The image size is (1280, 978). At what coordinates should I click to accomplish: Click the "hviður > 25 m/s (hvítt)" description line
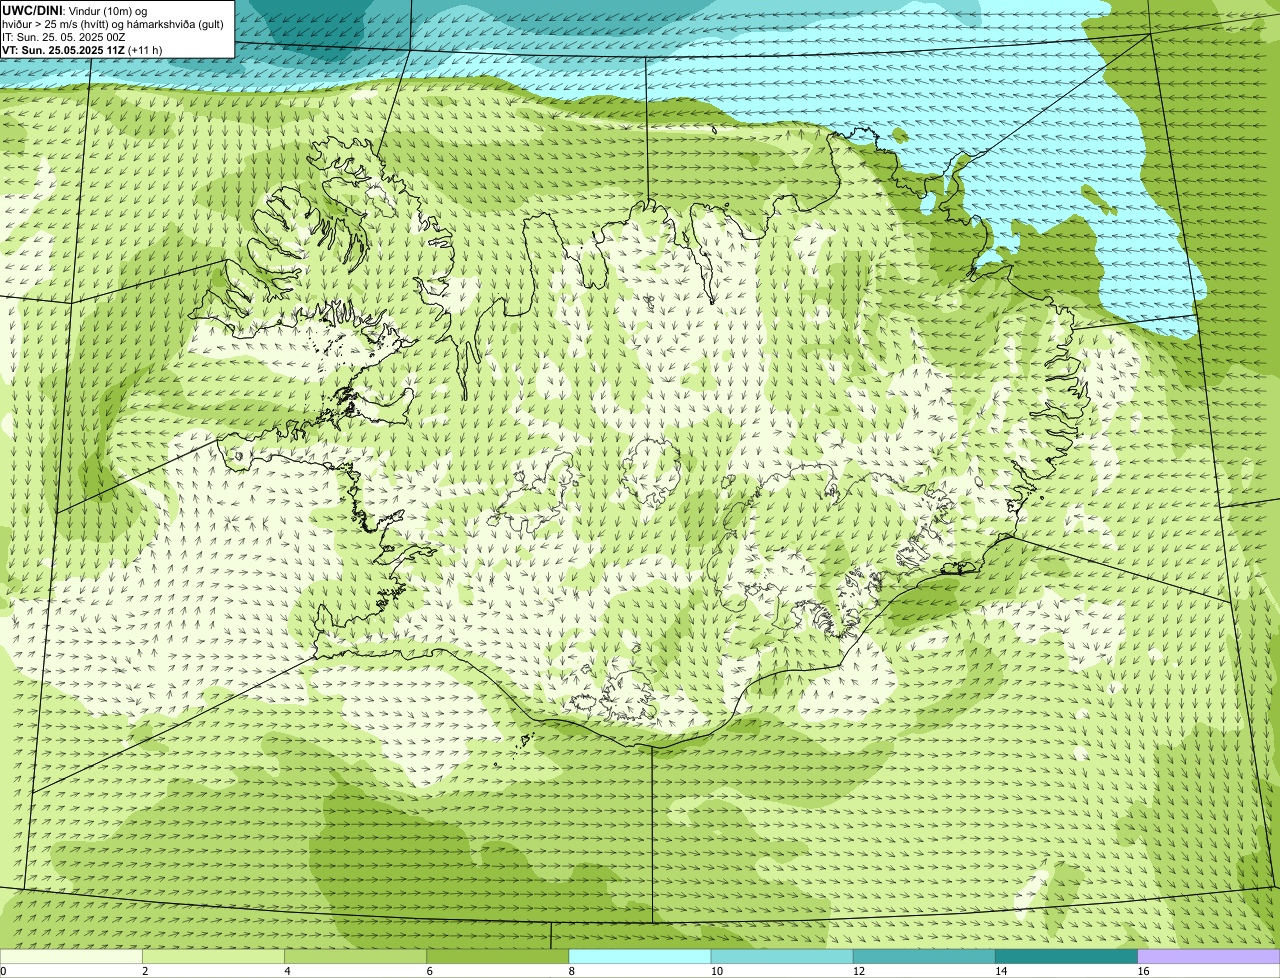tap(112, 24)
